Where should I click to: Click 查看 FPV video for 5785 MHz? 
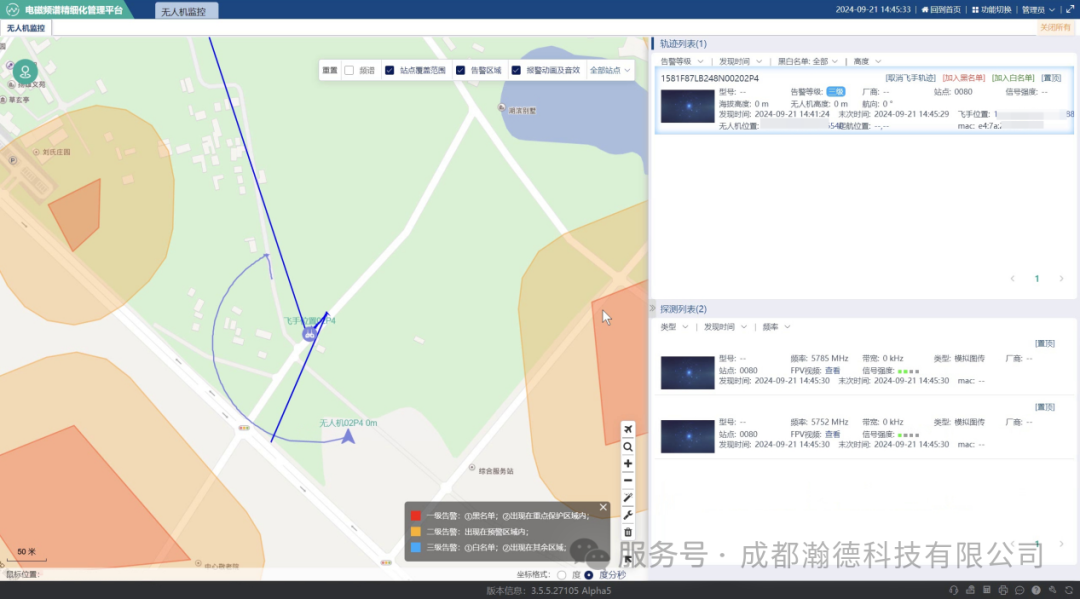tap(833, 370)
